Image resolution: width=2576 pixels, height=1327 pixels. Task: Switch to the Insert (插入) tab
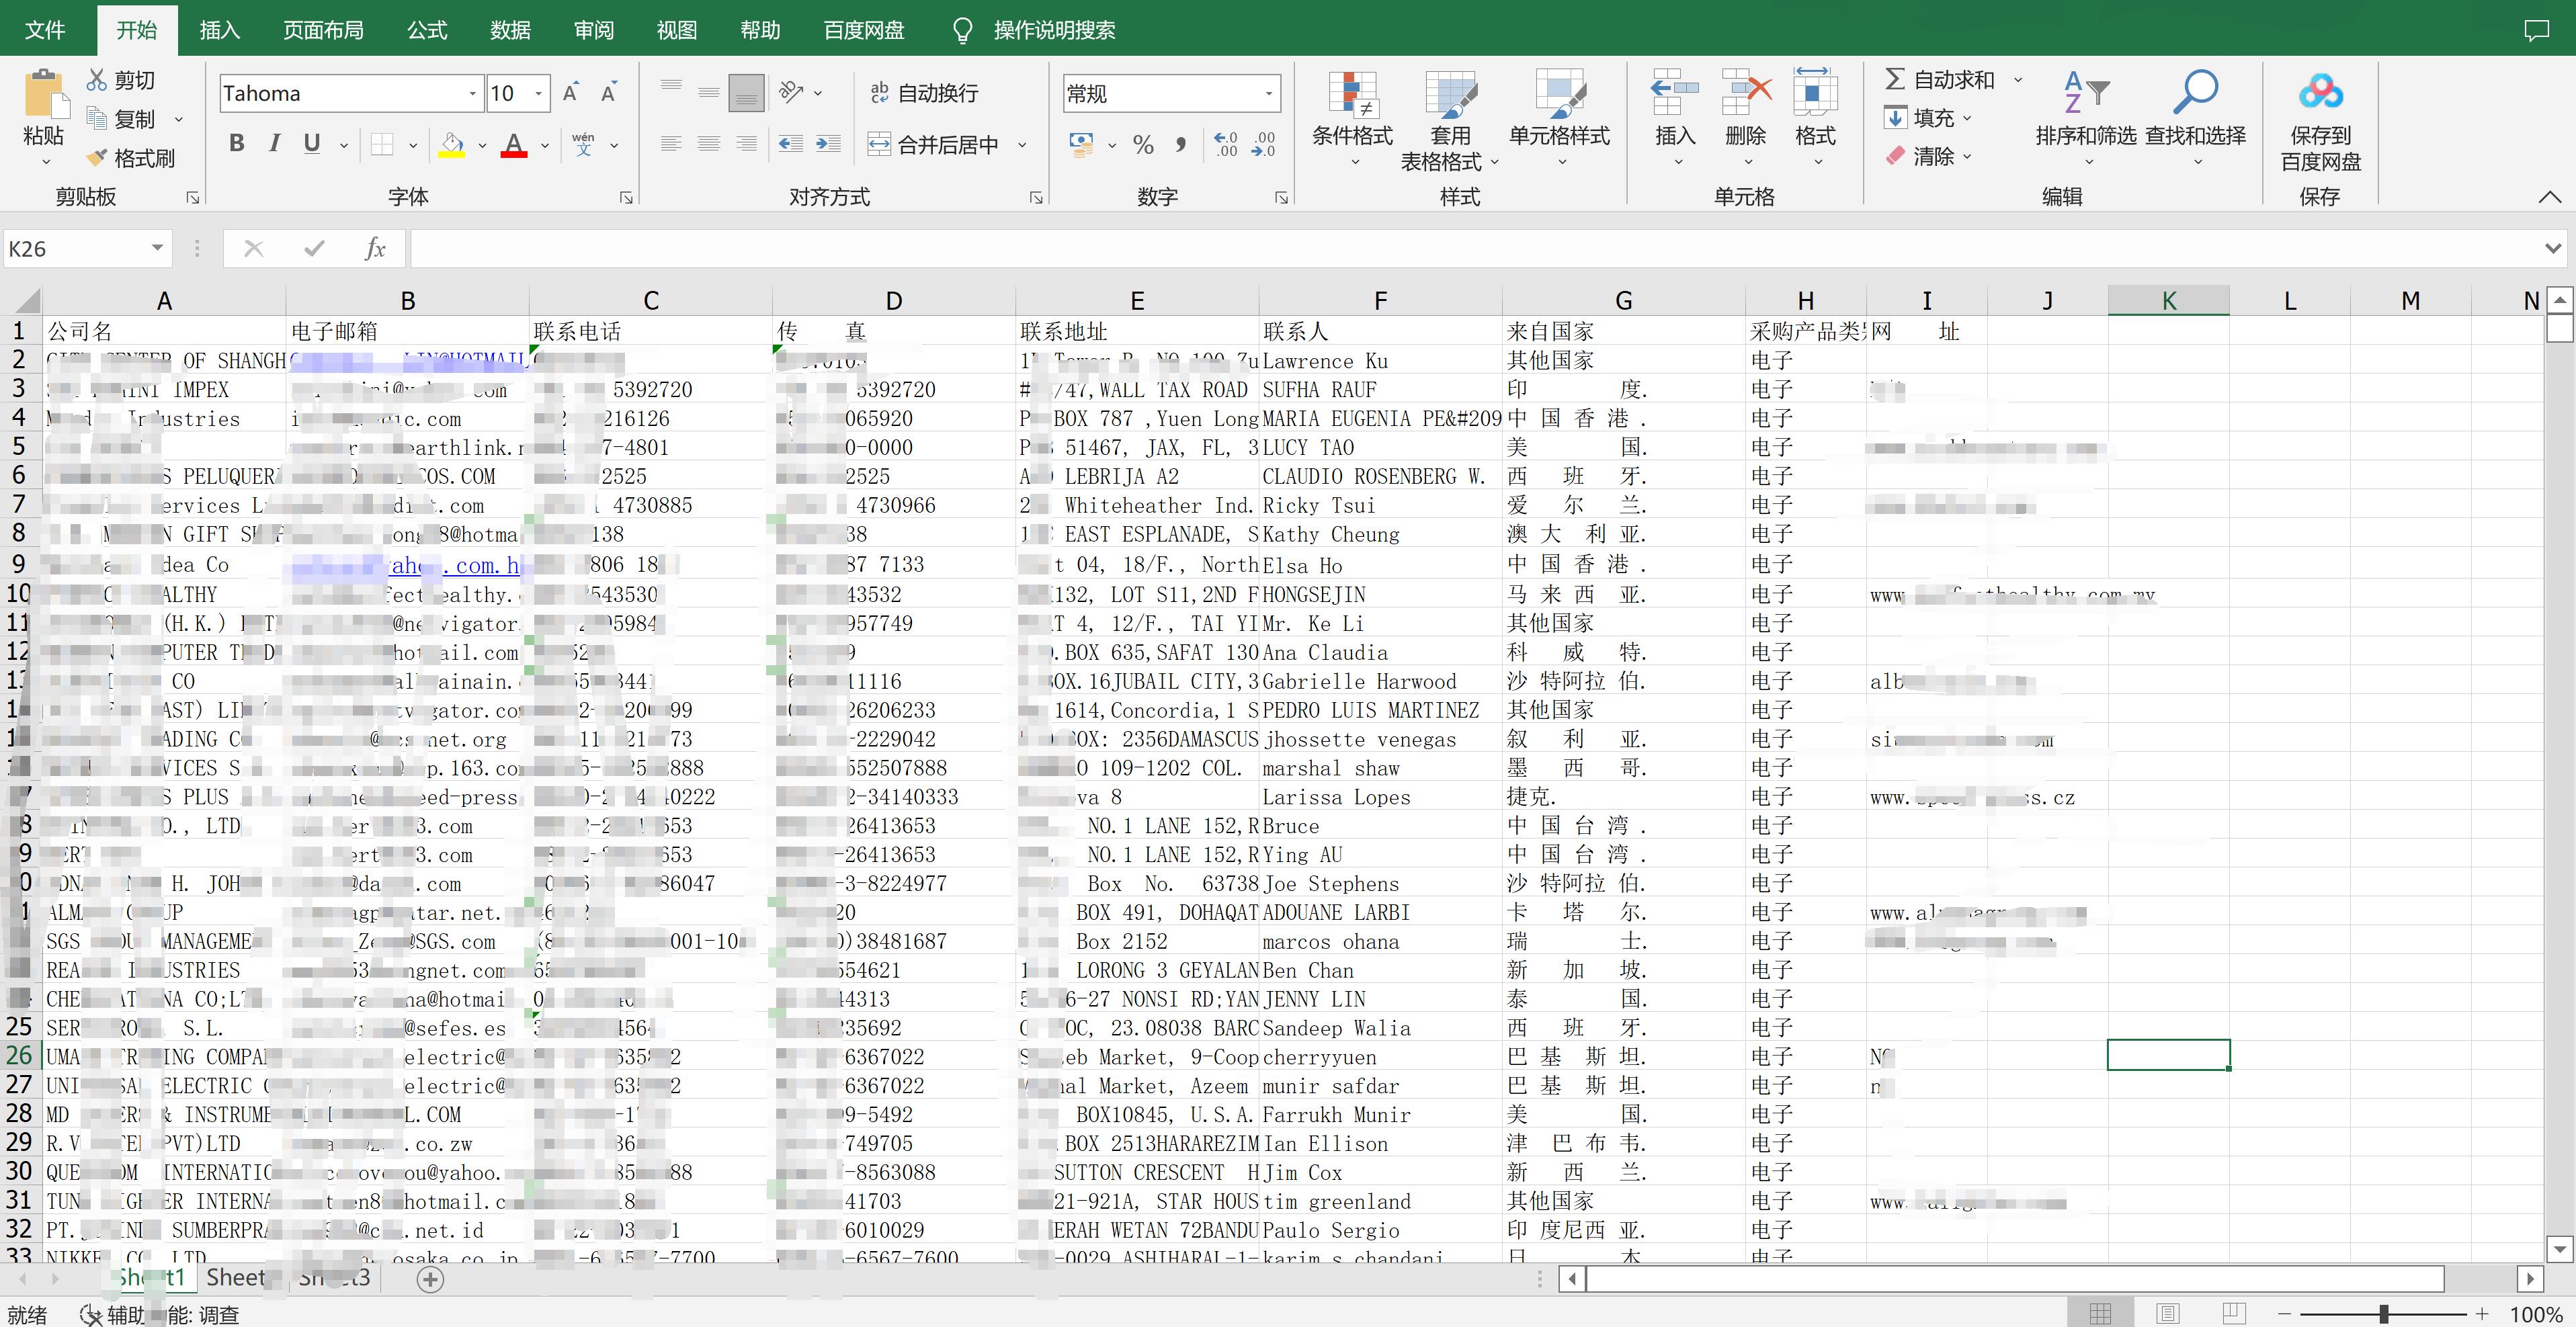tap(220, 30)
